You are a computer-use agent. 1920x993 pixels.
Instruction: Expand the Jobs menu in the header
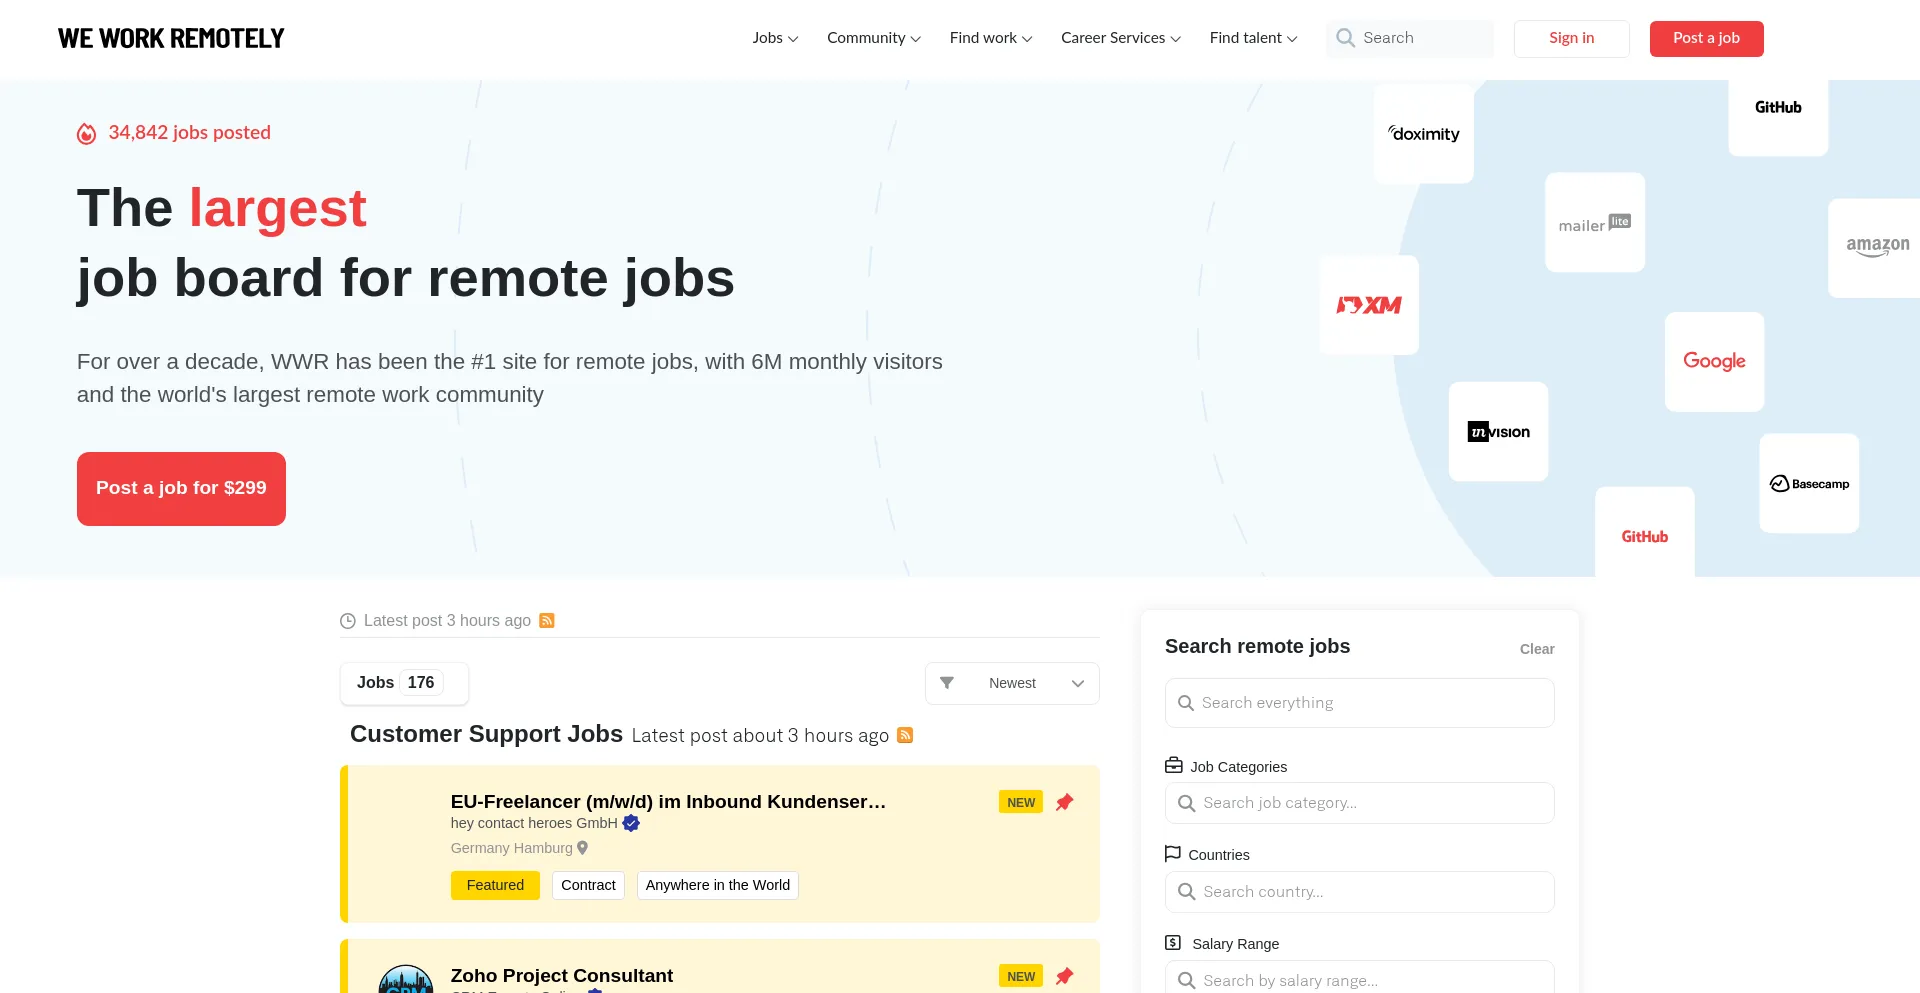pyautogui.click(x=774, y=38)
